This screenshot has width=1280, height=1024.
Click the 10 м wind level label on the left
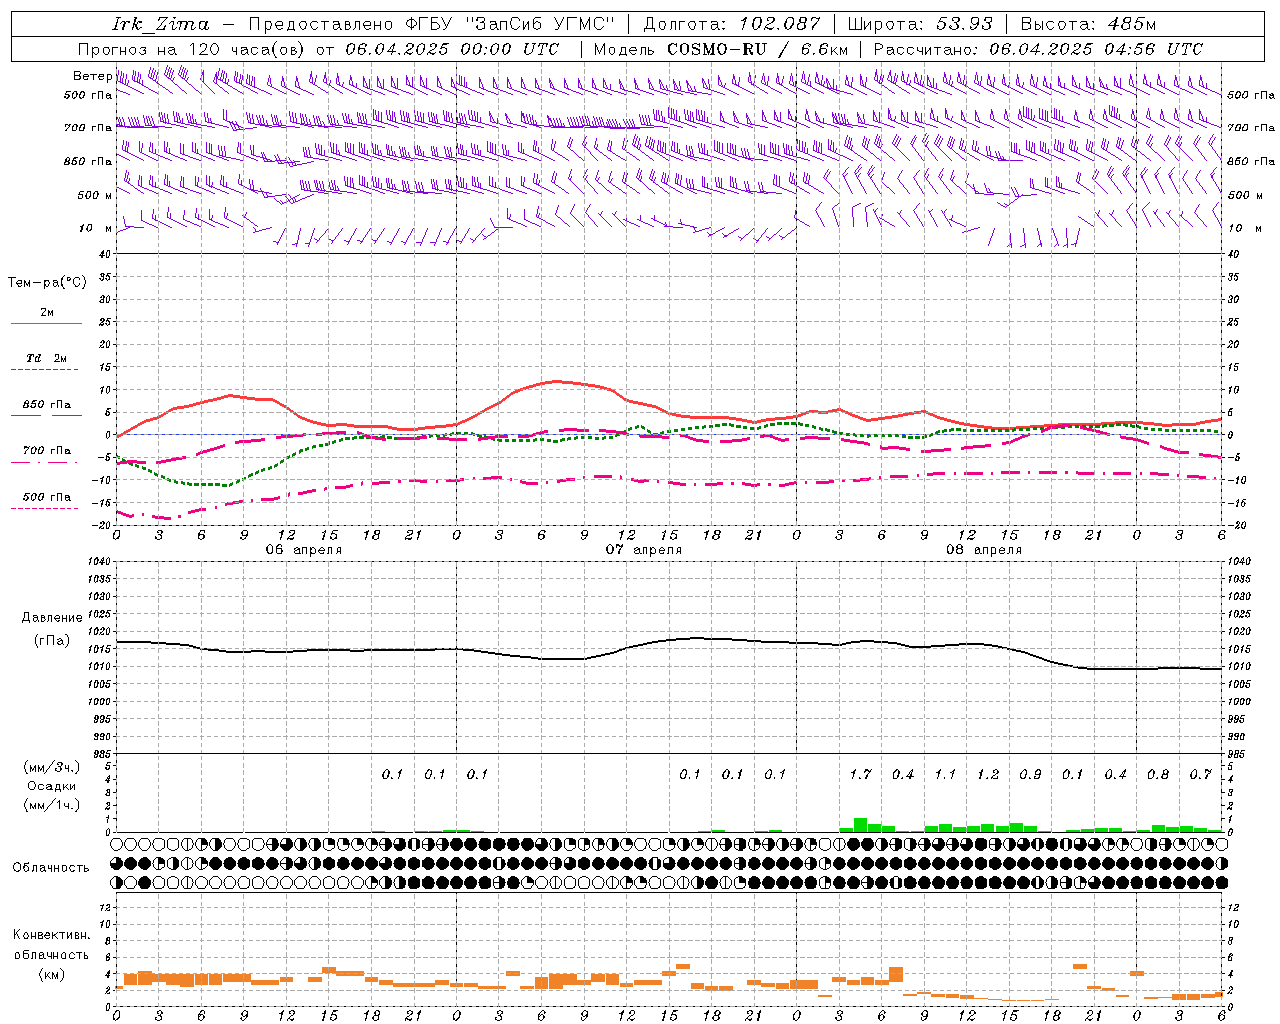[x=95, y=228]
